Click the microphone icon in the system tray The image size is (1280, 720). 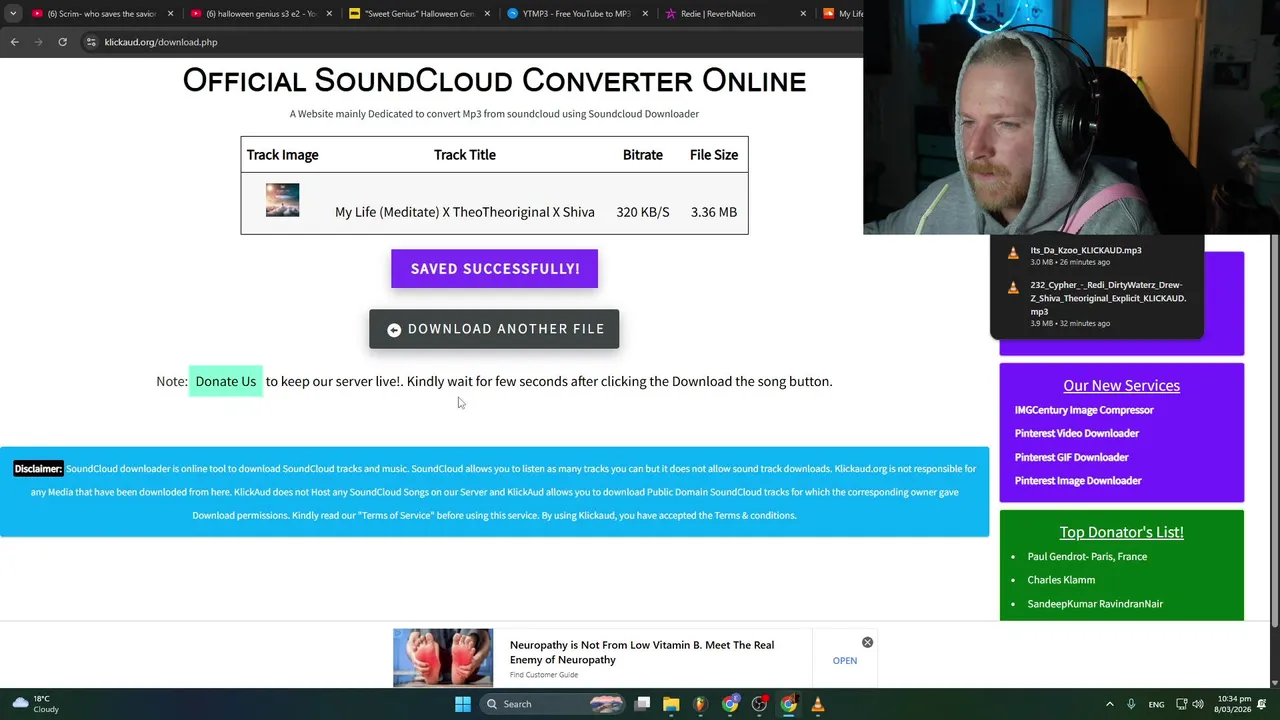pyautogui.click(x=1131, y=704)
